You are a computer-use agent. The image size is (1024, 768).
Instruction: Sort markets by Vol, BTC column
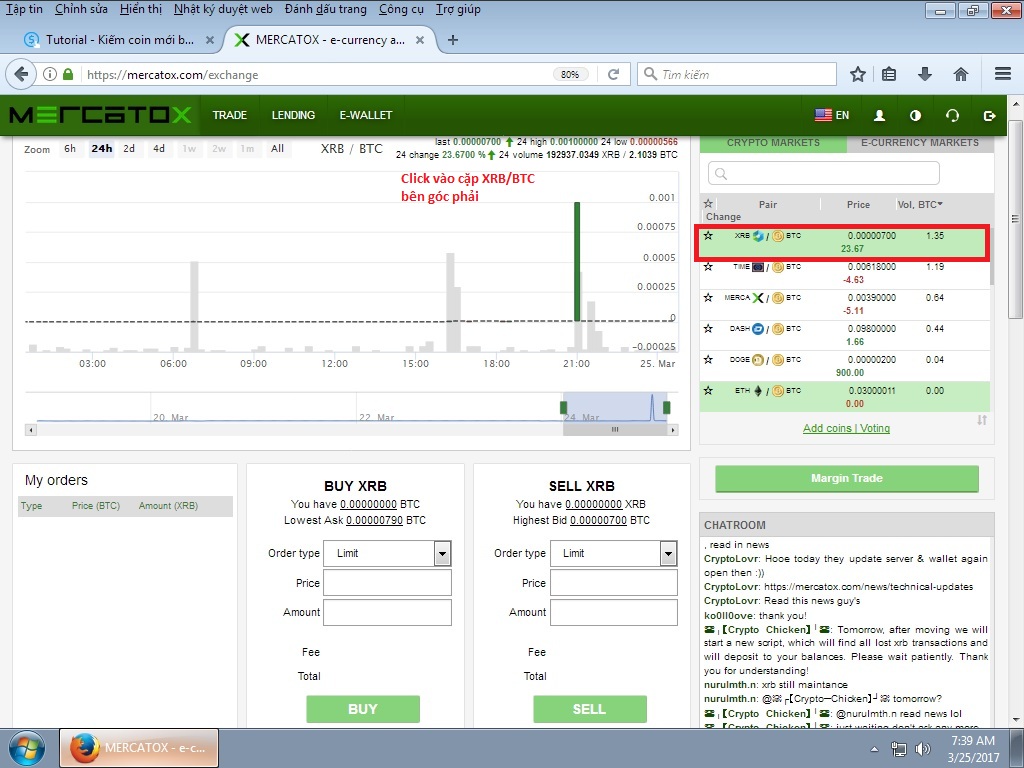(x=920, y=204)
